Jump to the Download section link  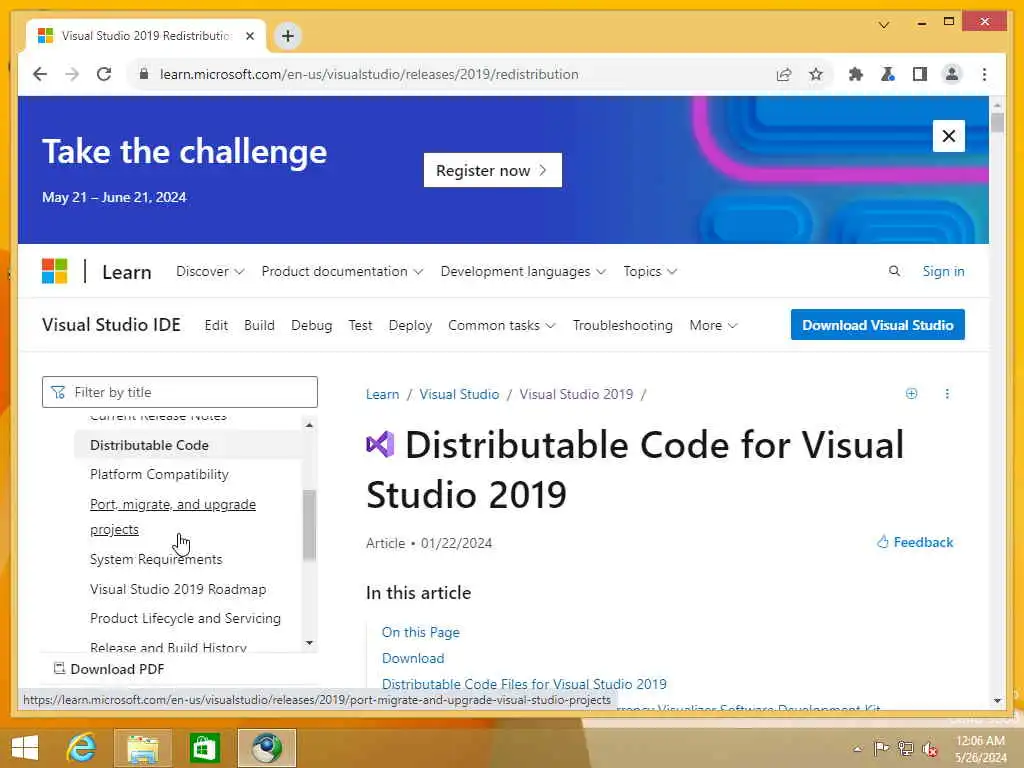(x=413, y=658)
